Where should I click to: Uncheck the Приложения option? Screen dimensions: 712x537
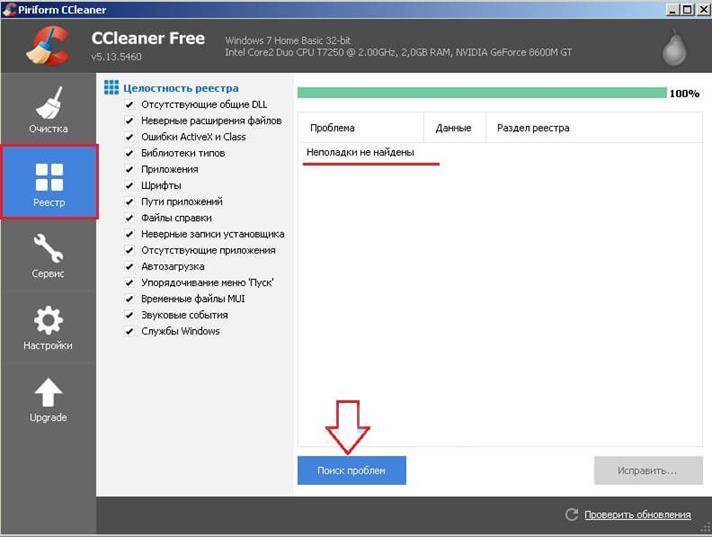[129, 169]
